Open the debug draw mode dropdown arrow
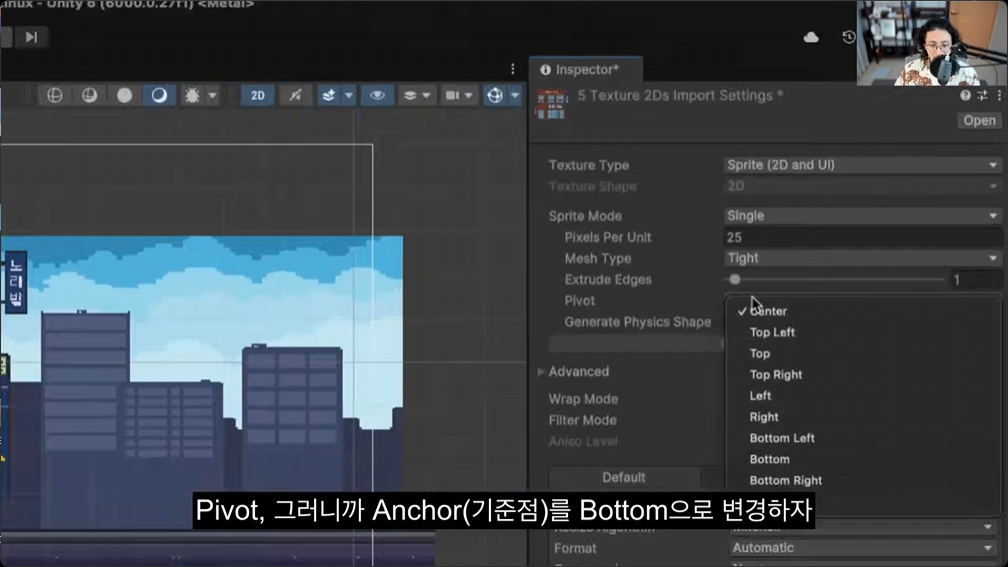1008x567 pixels. (212, 96)
